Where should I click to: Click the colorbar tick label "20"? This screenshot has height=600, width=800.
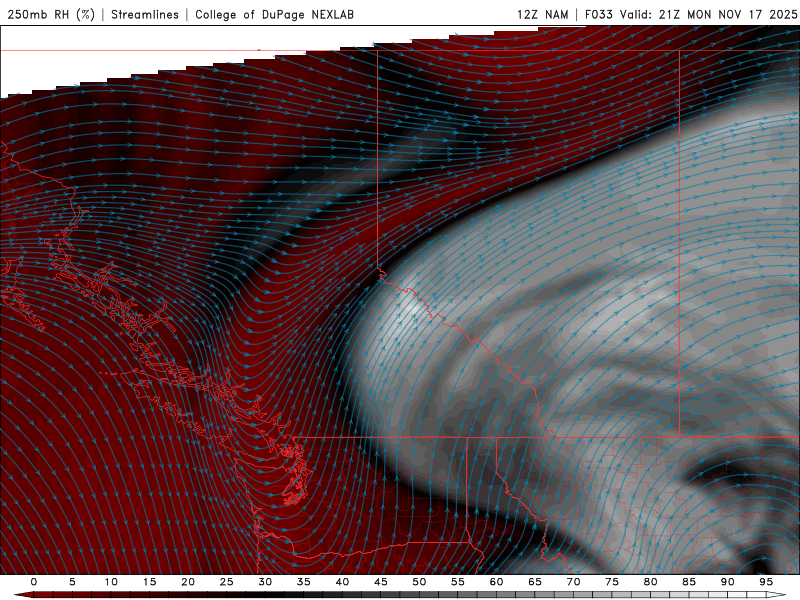tap(188, 582)
